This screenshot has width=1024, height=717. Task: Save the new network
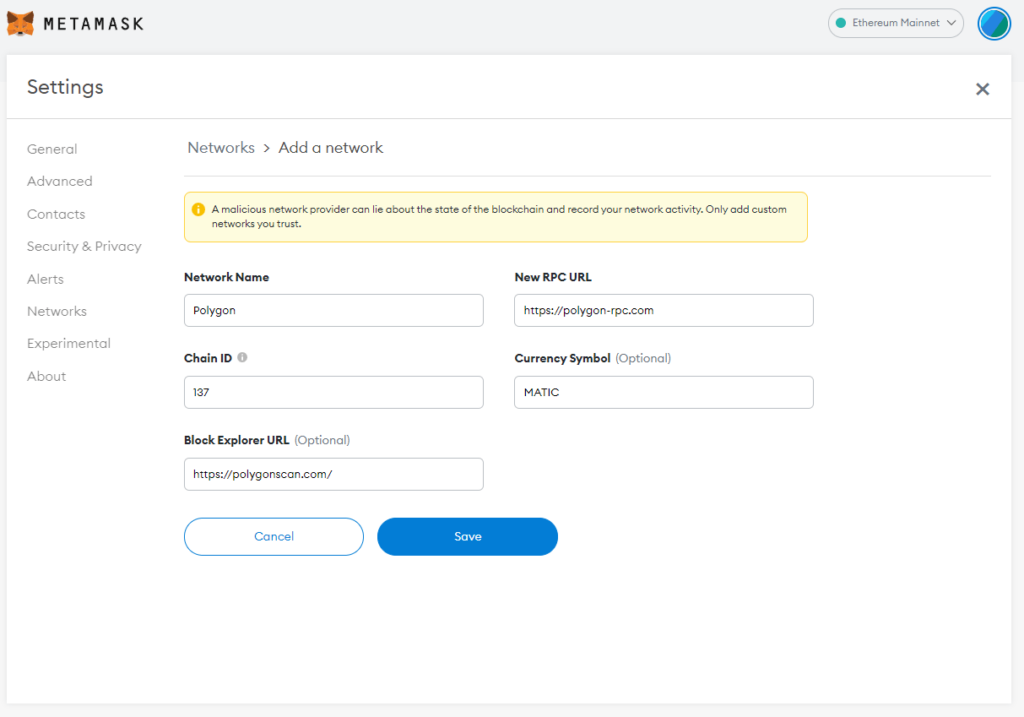(x=468, y=537)
